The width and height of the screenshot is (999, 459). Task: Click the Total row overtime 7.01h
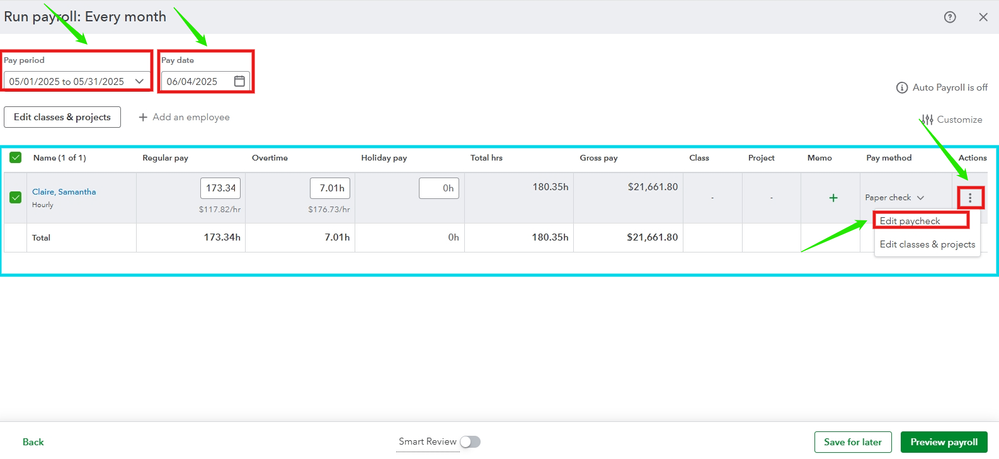335,237
